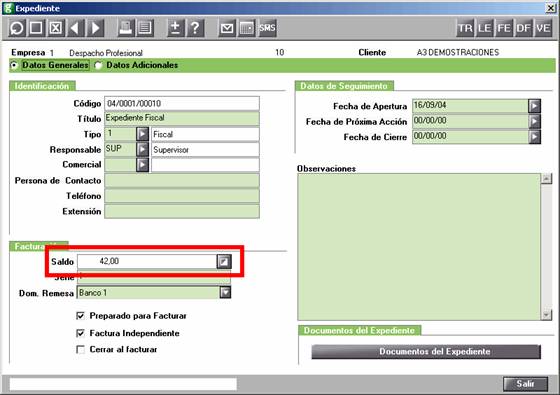The width and height of the screenshot is (560, 395).
Task: Click the FE toolbar button
Action: [x=504, y=28]
